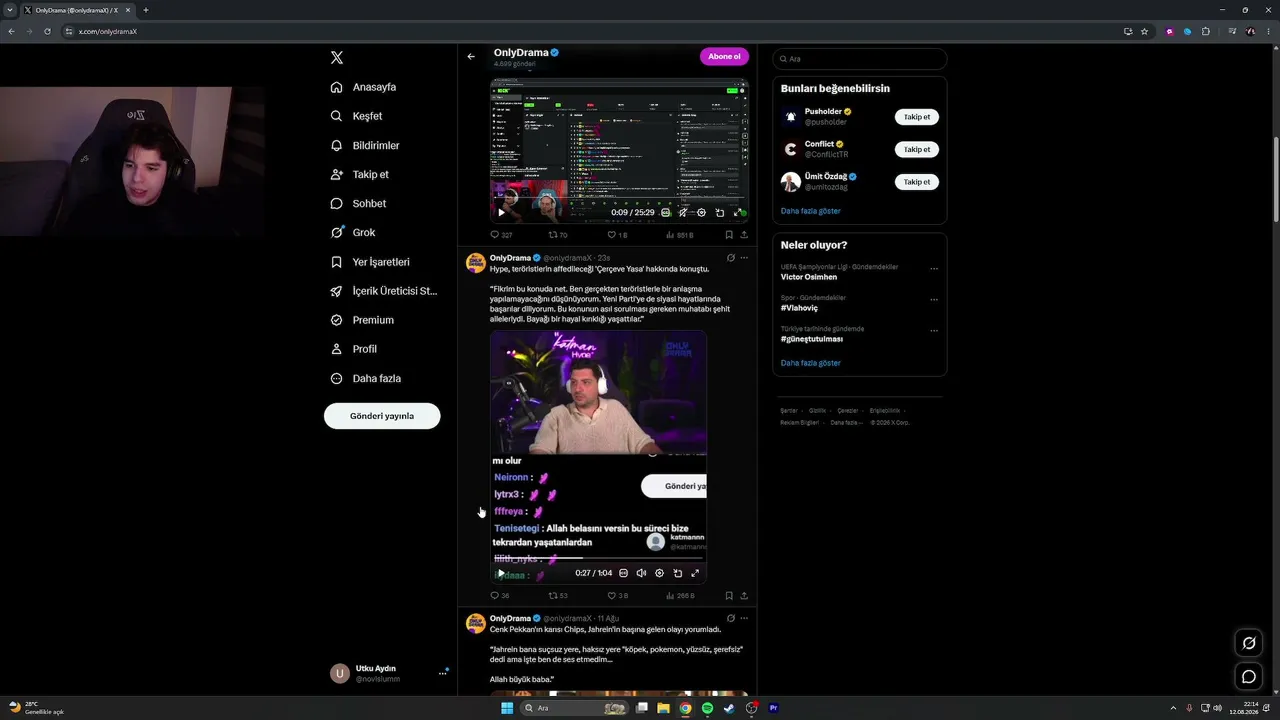This screenshot has width=1280, height=720.
Task: Open Yer İşaretleri bookmarks
Action: tap(370, 262)
